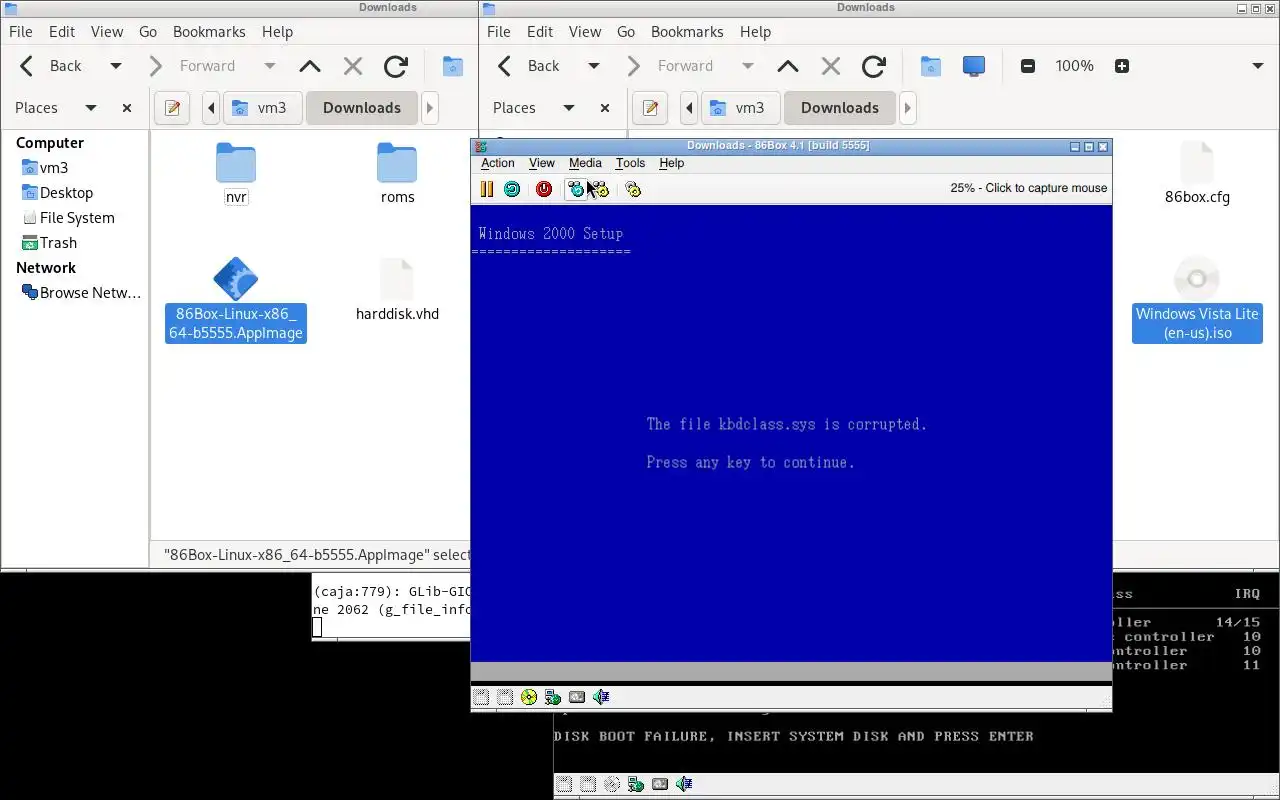Open the Tools menu in 86Box
Screen dimensions: 1280x800
pyautogui.click(x=630, y=163)
